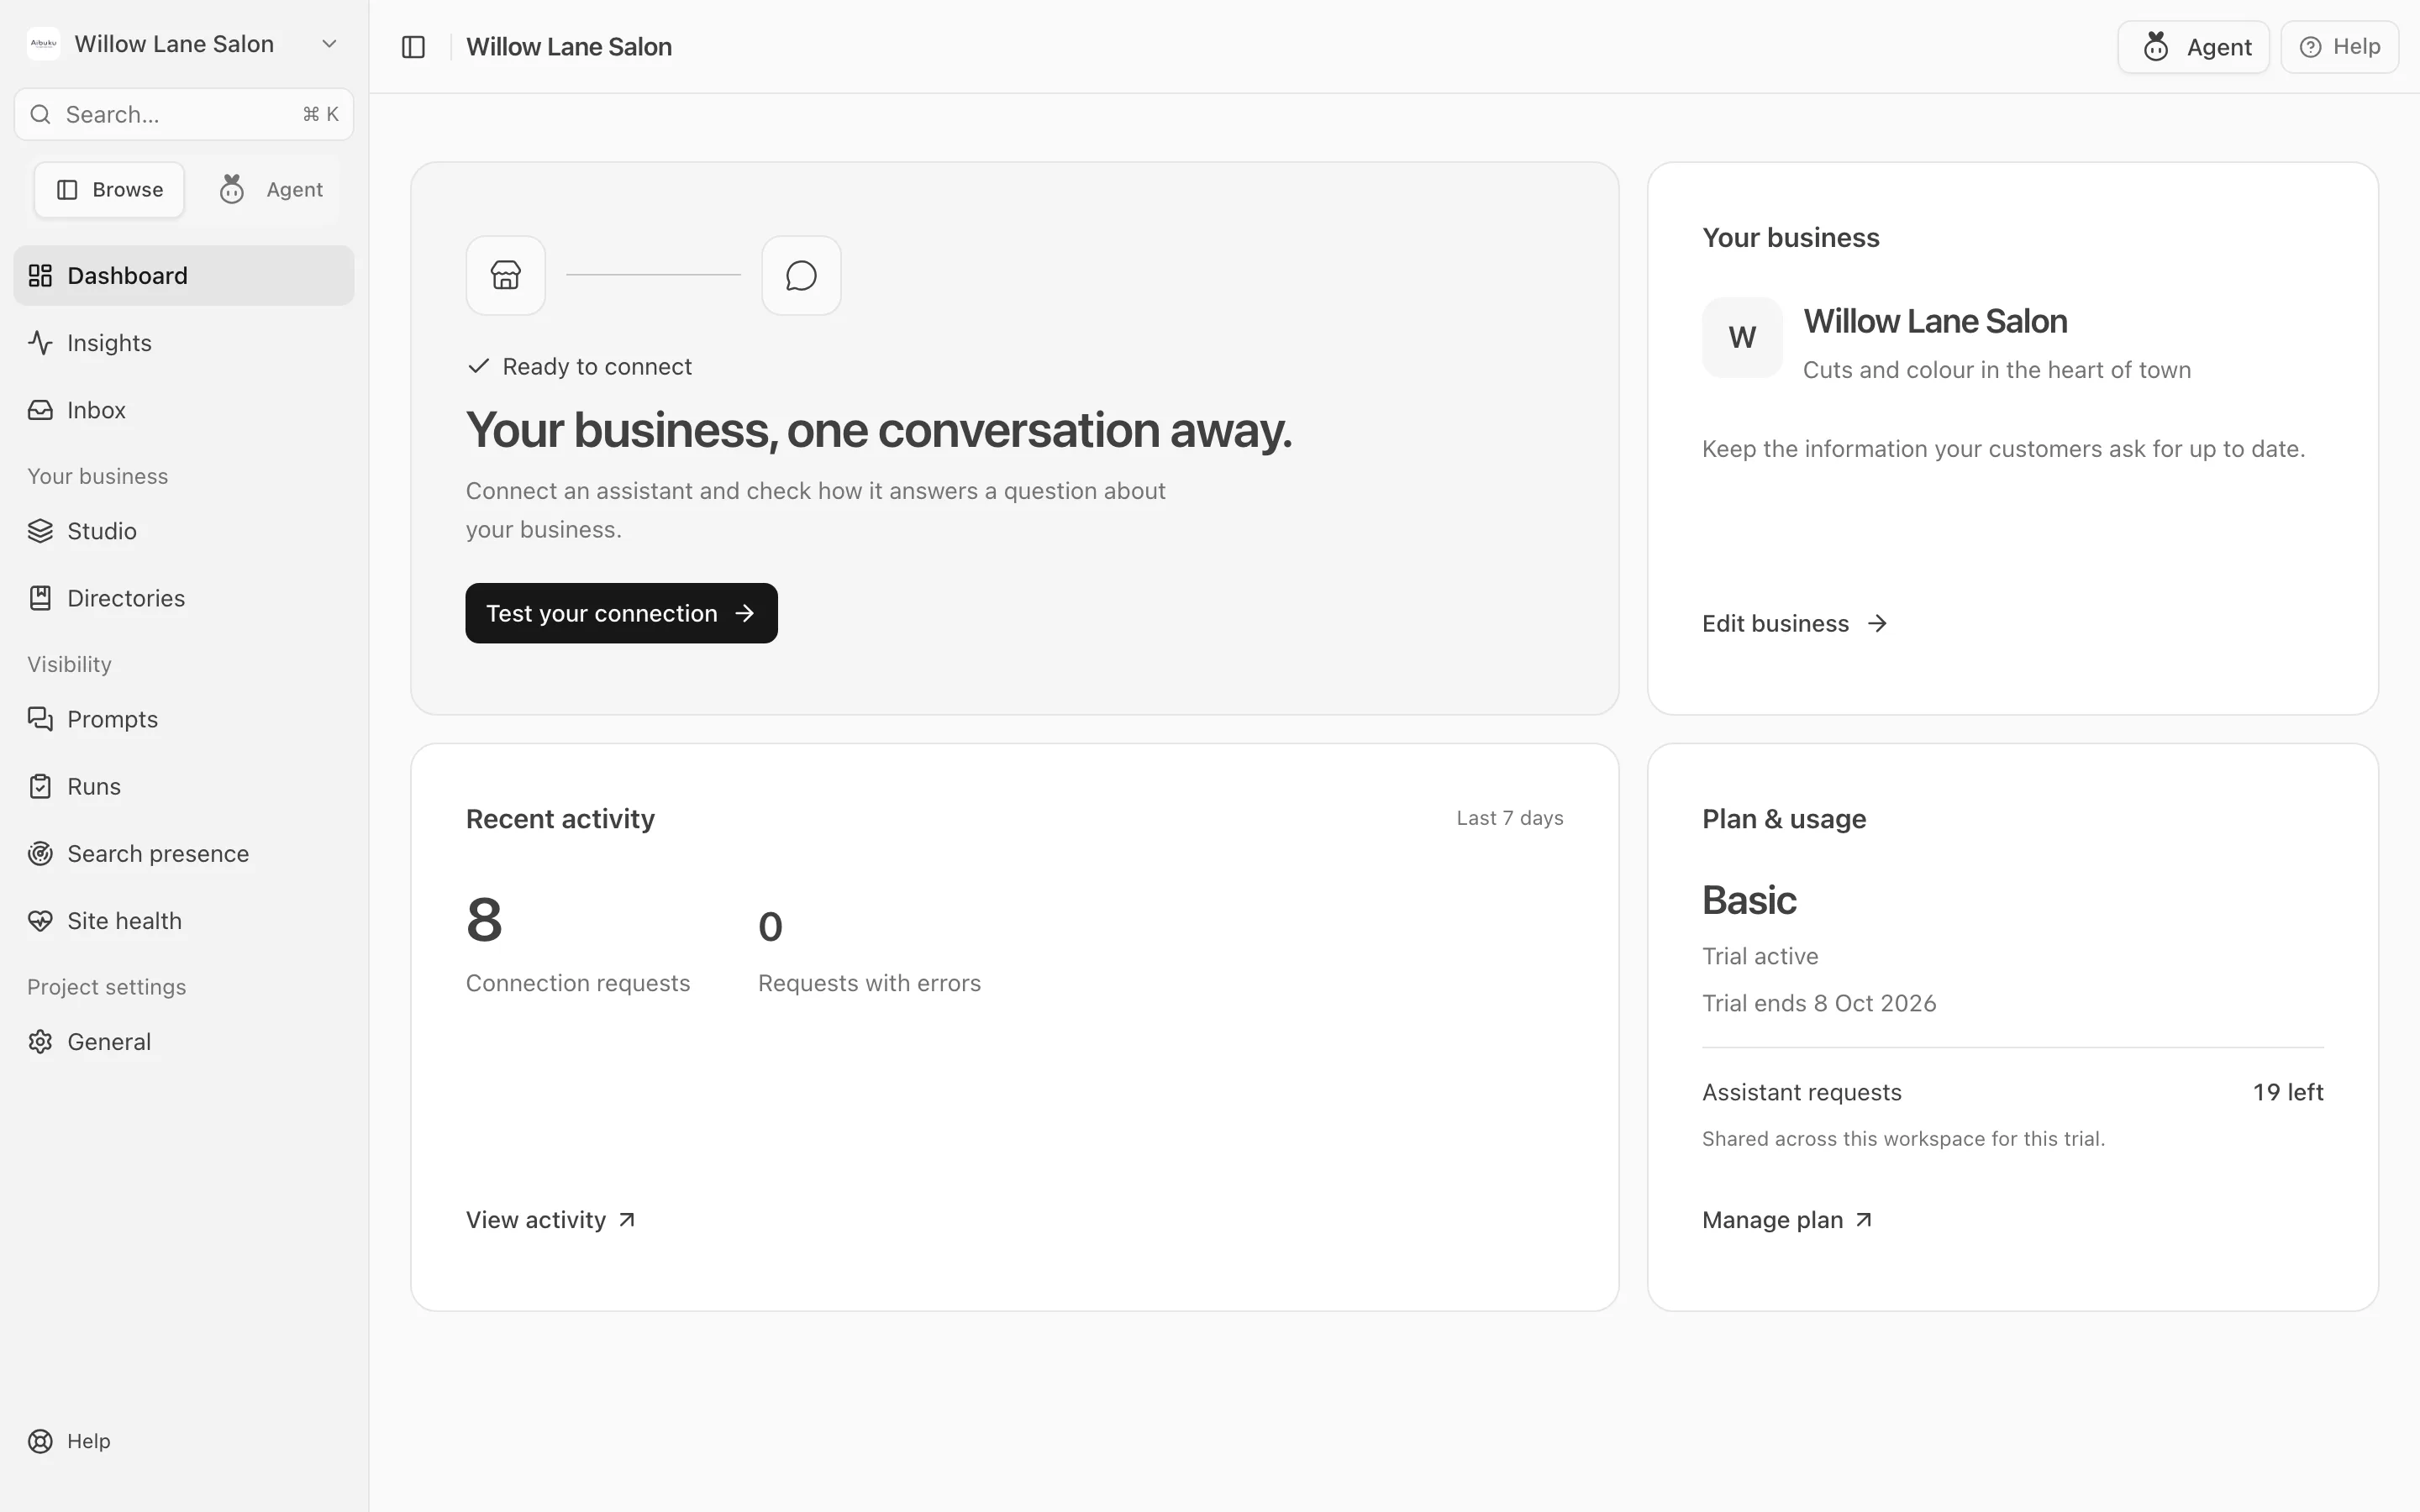Open the View activity link

point(551,1220)
